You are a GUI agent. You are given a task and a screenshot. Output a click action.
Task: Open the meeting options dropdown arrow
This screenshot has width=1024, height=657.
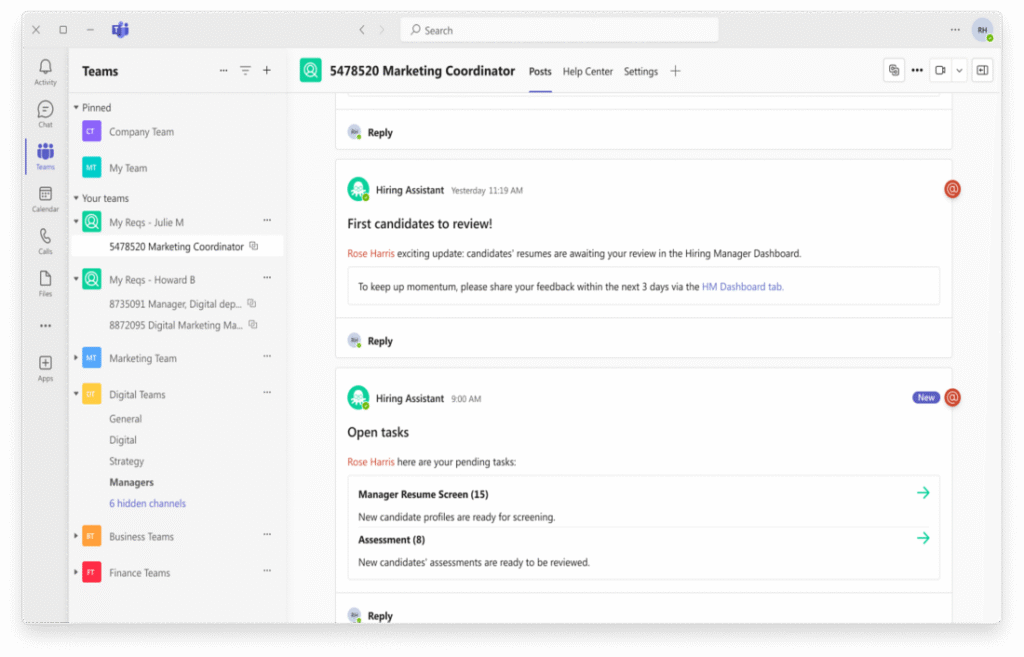(959, 70)
